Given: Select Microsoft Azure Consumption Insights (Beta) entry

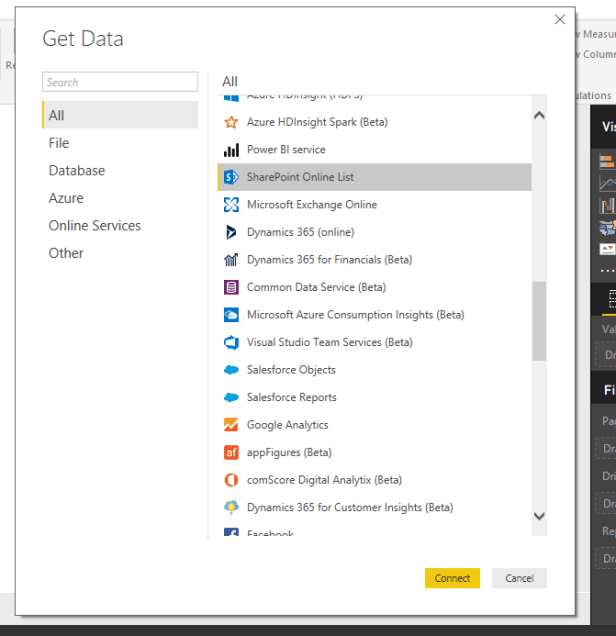Looking at the screenshot, I should click(374, 315).
